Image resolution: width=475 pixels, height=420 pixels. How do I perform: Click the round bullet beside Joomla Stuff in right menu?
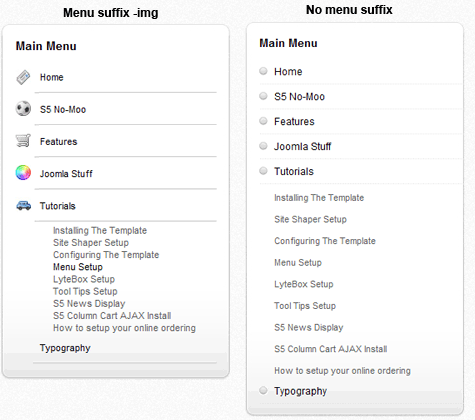pyautogui.click(x=263, y=146)
